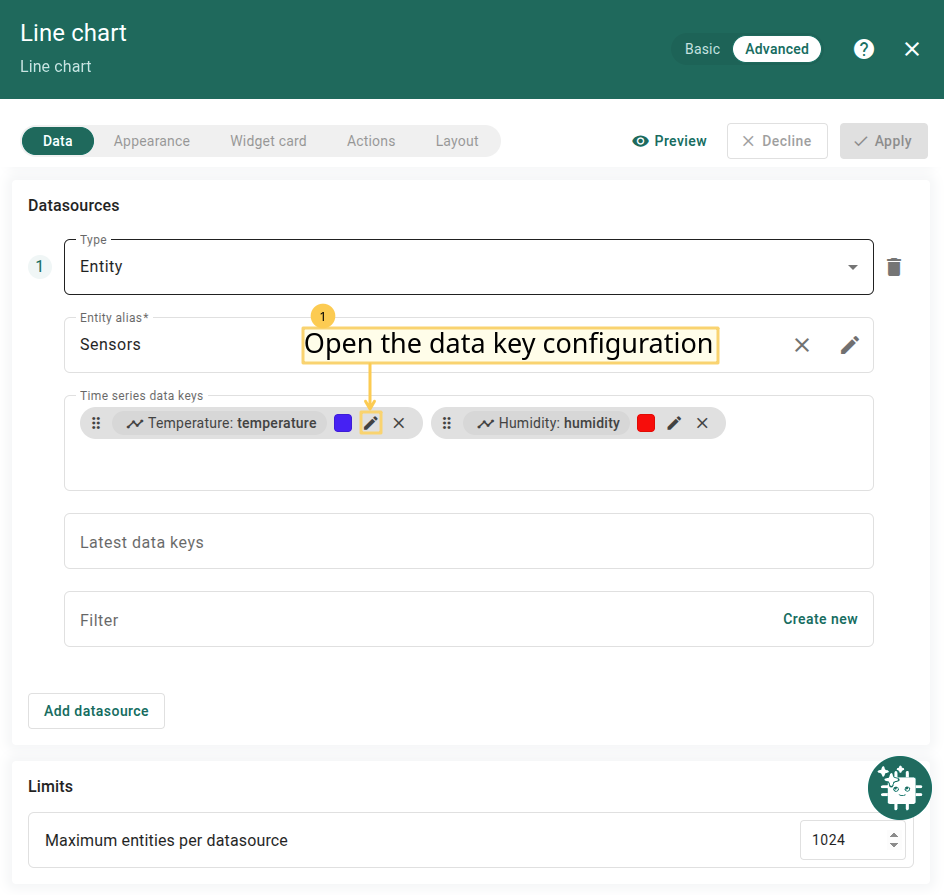944x895 pixels.
Task: Expand the datasource Type dropdown
Action: pyautogui.click(x=852, y=267)
